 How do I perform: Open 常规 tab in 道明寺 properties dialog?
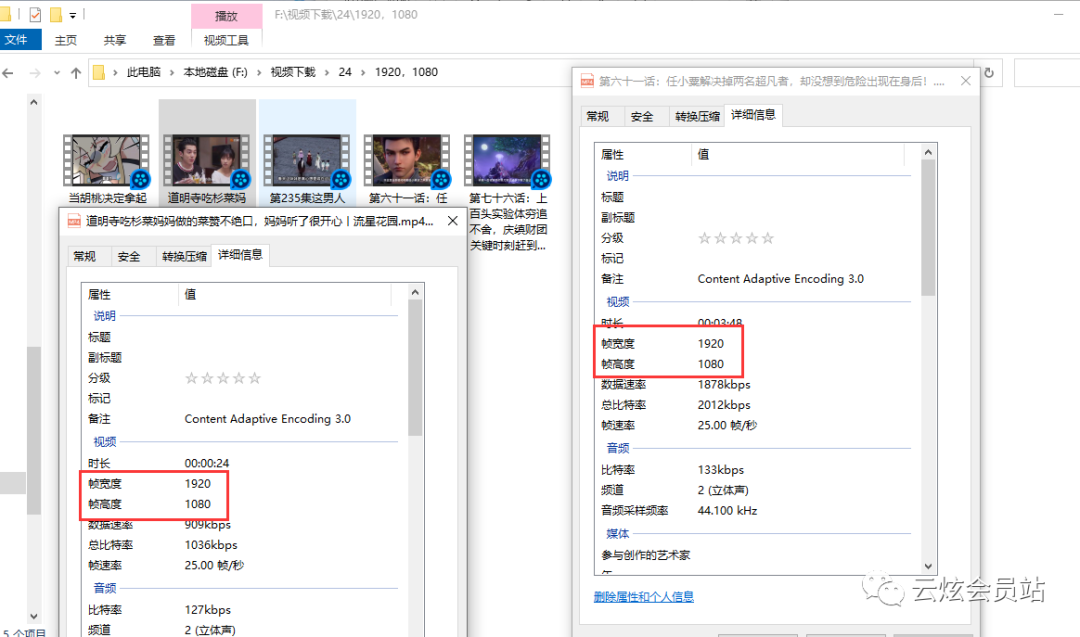click(85, 256)
